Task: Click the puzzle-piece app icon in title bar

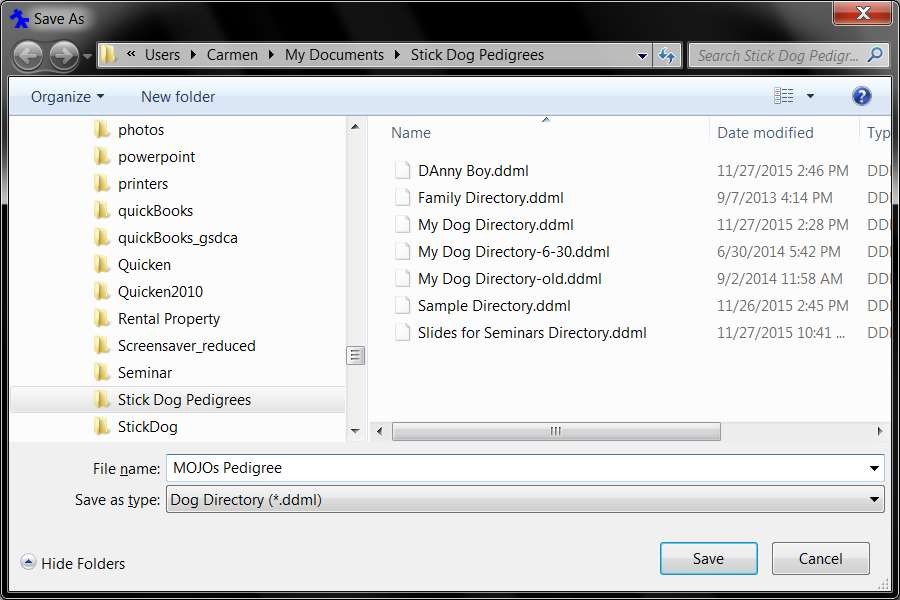Action: [20, 17]
